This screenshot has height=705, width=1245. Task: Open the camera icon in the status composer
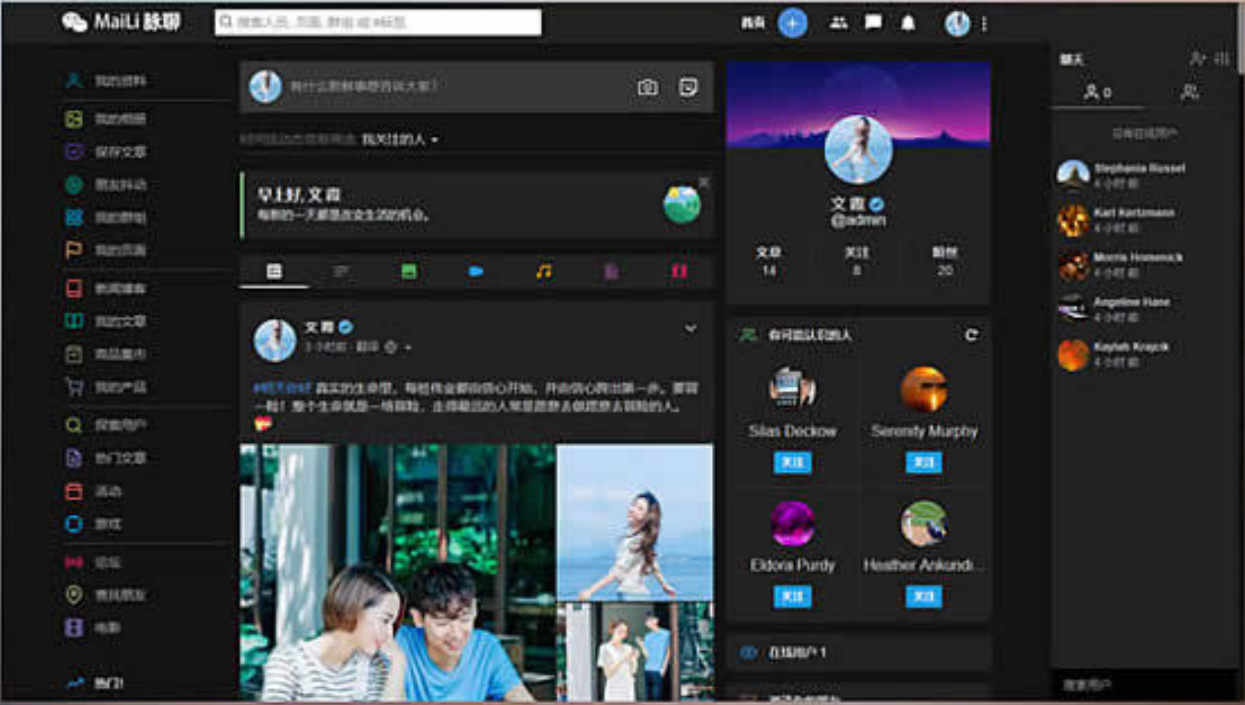[x=647, y=88]
